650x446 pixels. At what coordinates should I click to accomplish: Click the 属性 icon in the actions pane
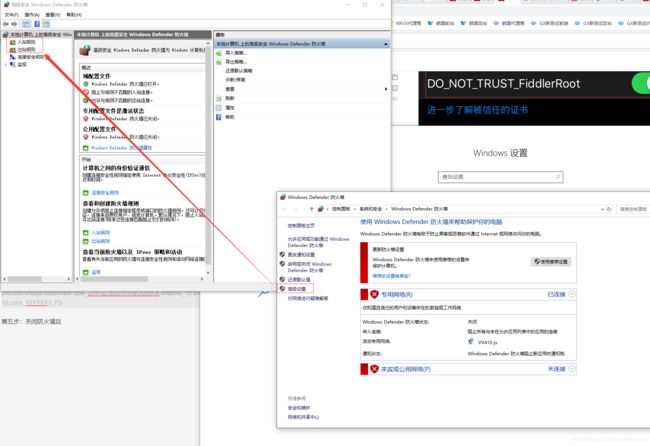219,108
